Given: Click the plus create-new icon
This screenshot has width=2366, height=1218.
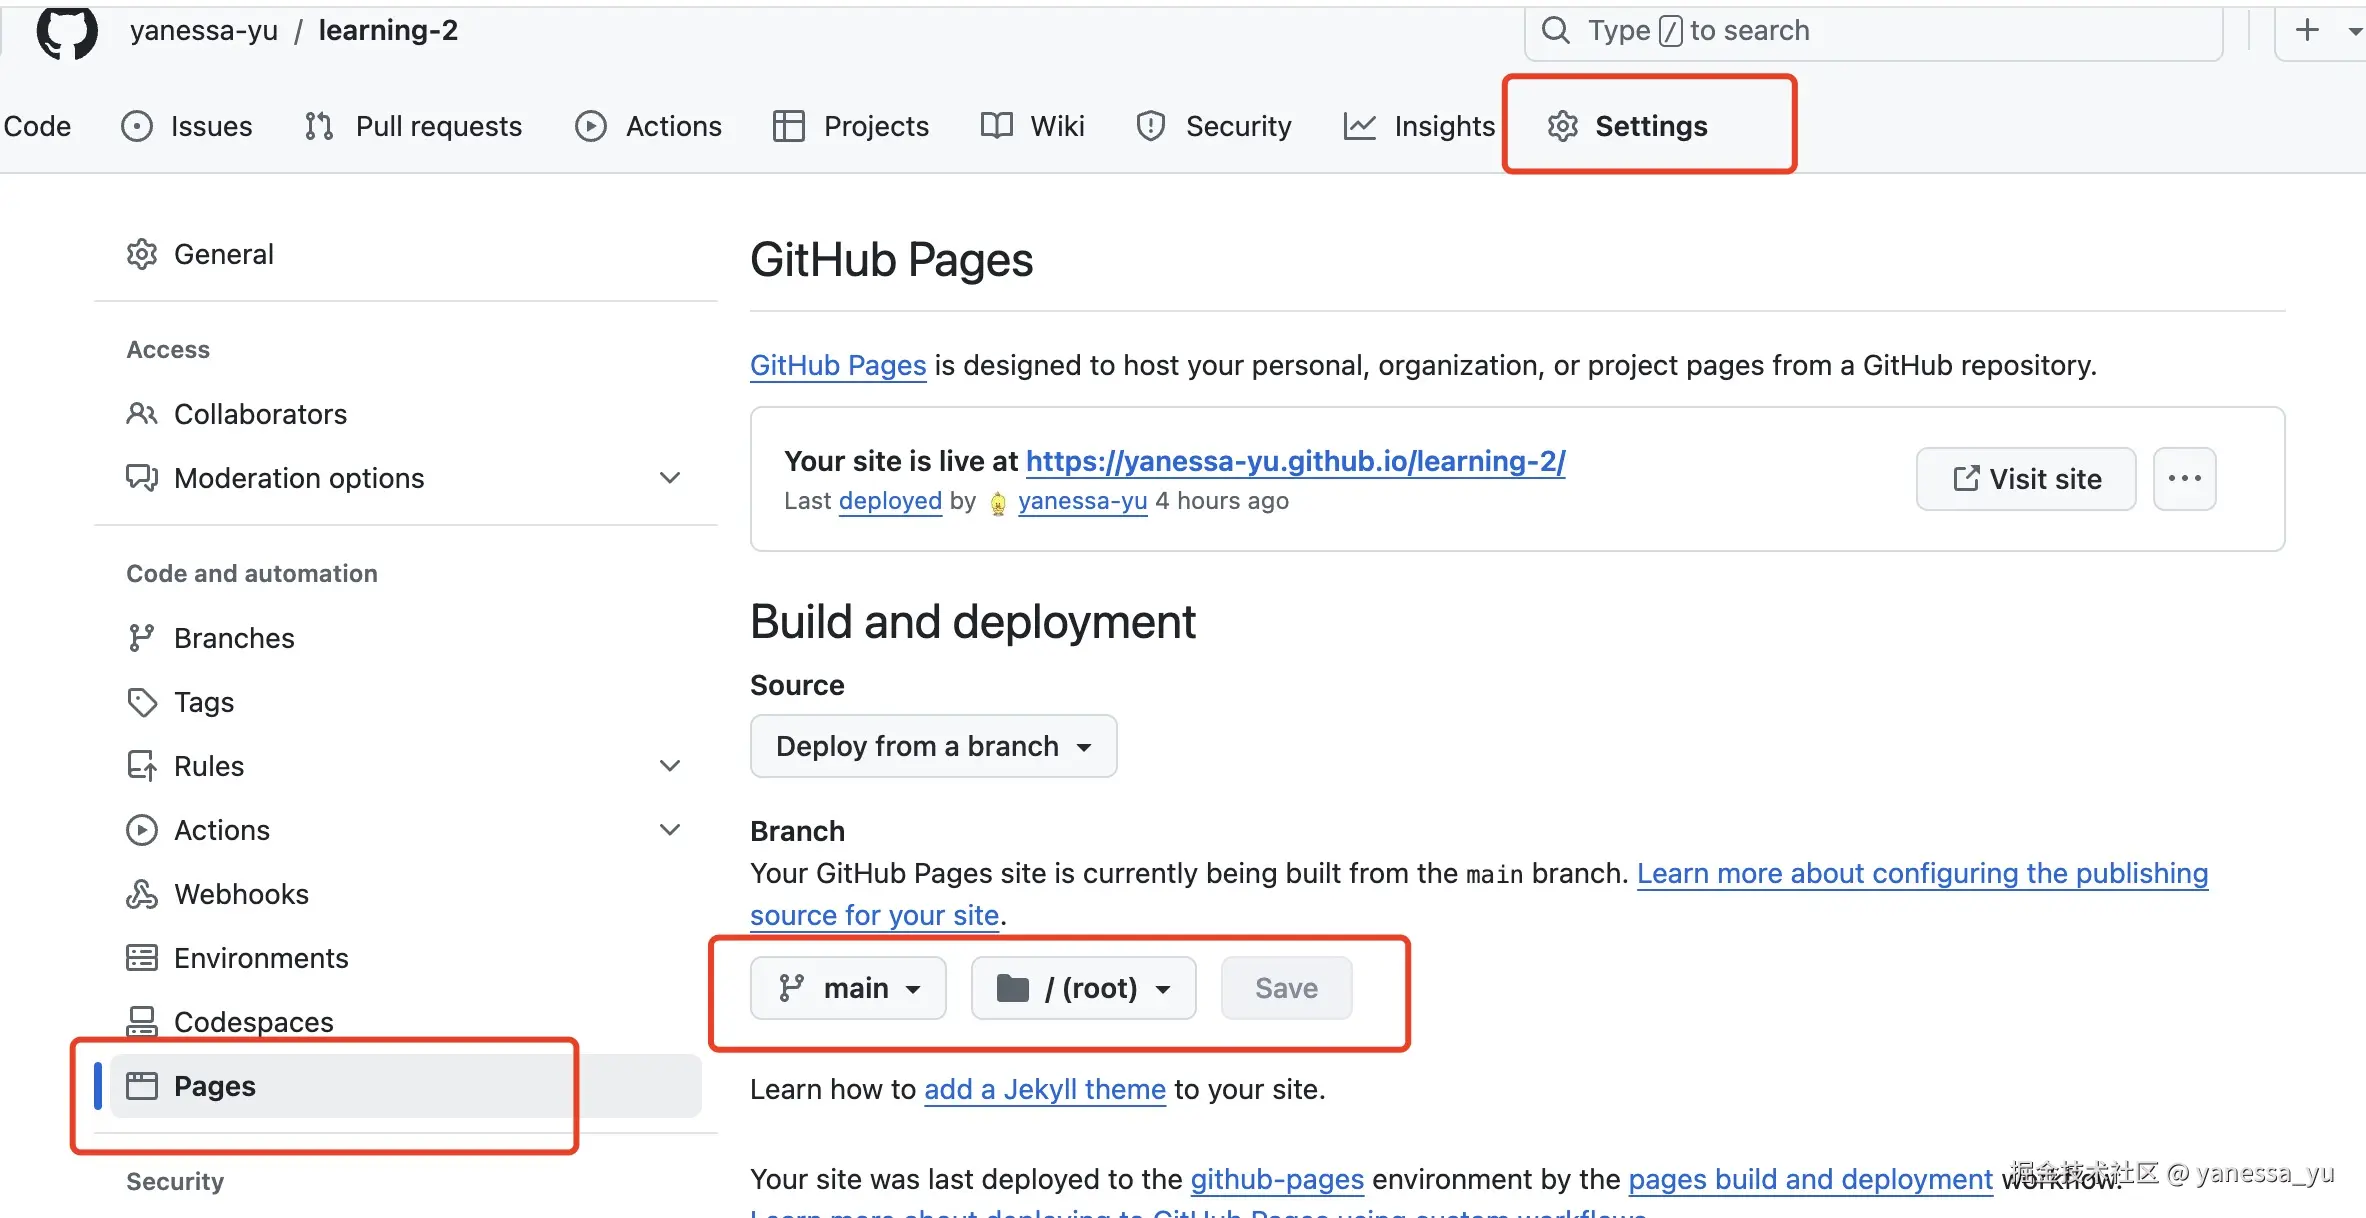Looking at the screenshot, I should (x=2307, y=30).
